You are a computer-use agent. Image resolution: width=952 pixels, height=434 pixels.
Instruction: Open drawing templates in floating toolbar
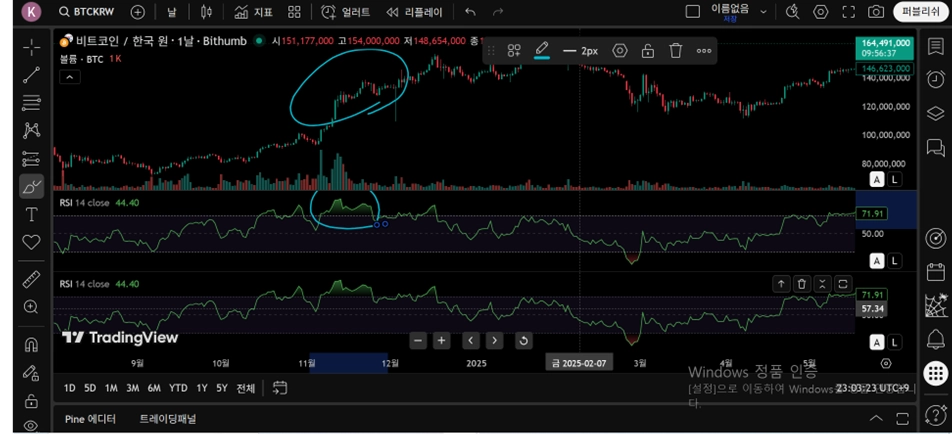tap(514, 51)
